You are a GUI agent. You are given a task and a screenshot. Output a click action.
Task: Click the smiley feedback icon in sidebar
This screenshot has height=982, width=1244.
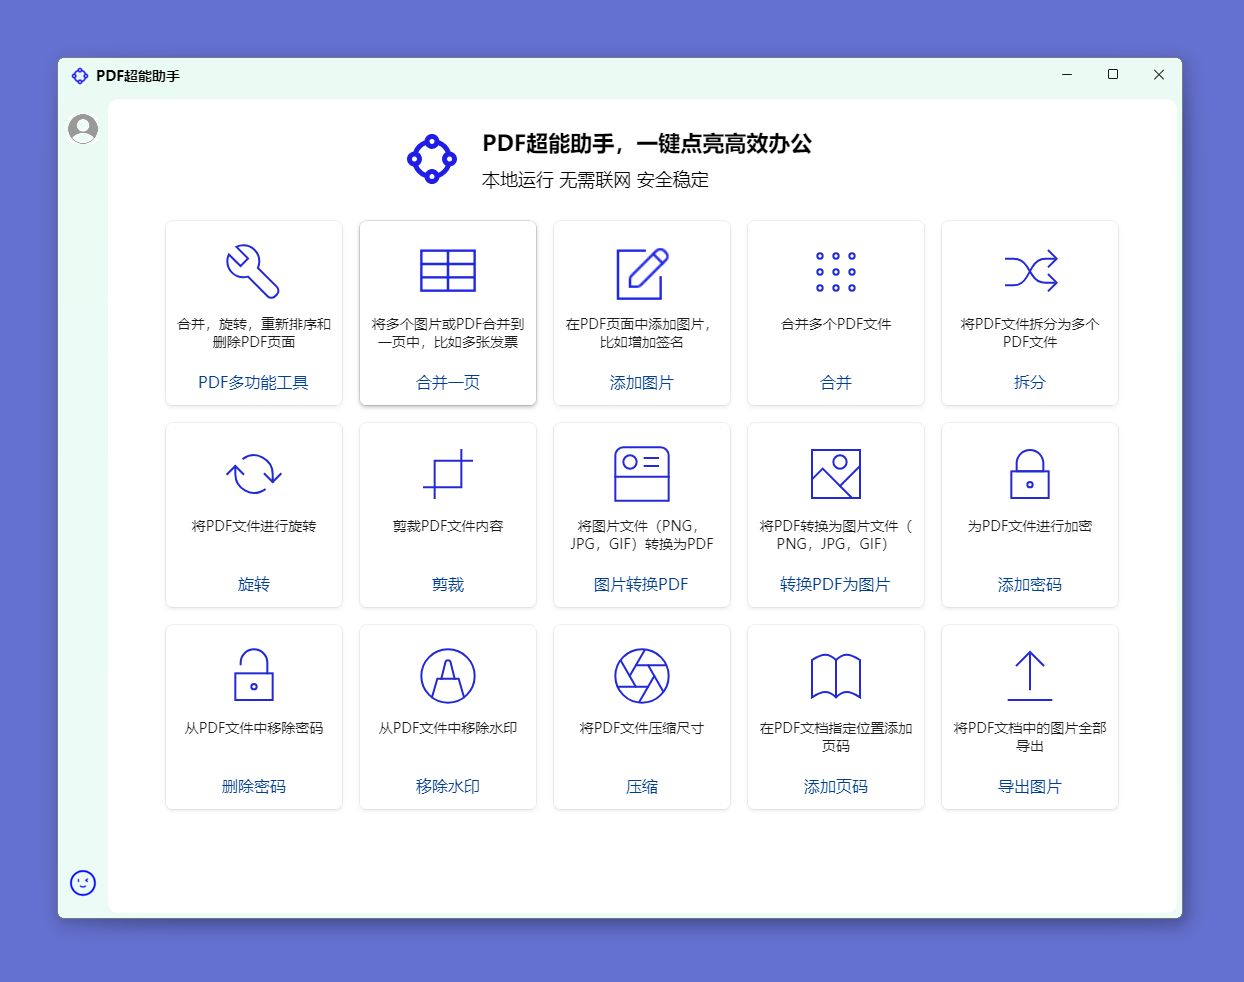pos(83,883)
